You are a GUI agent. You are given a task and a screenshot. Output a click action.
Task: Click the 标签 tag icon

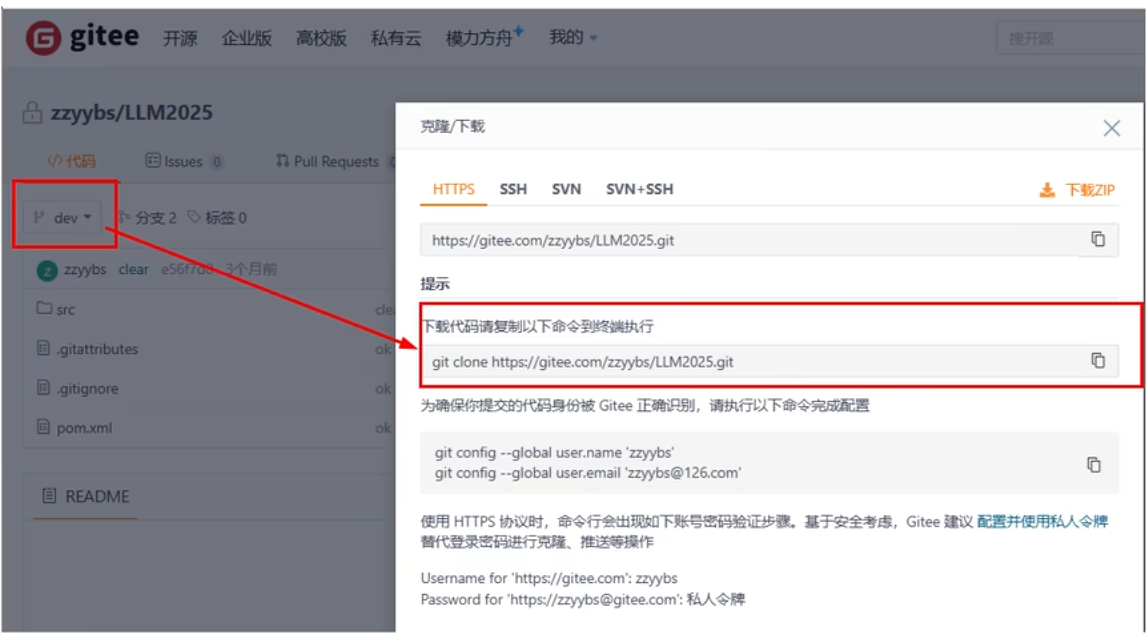point(194,217)
